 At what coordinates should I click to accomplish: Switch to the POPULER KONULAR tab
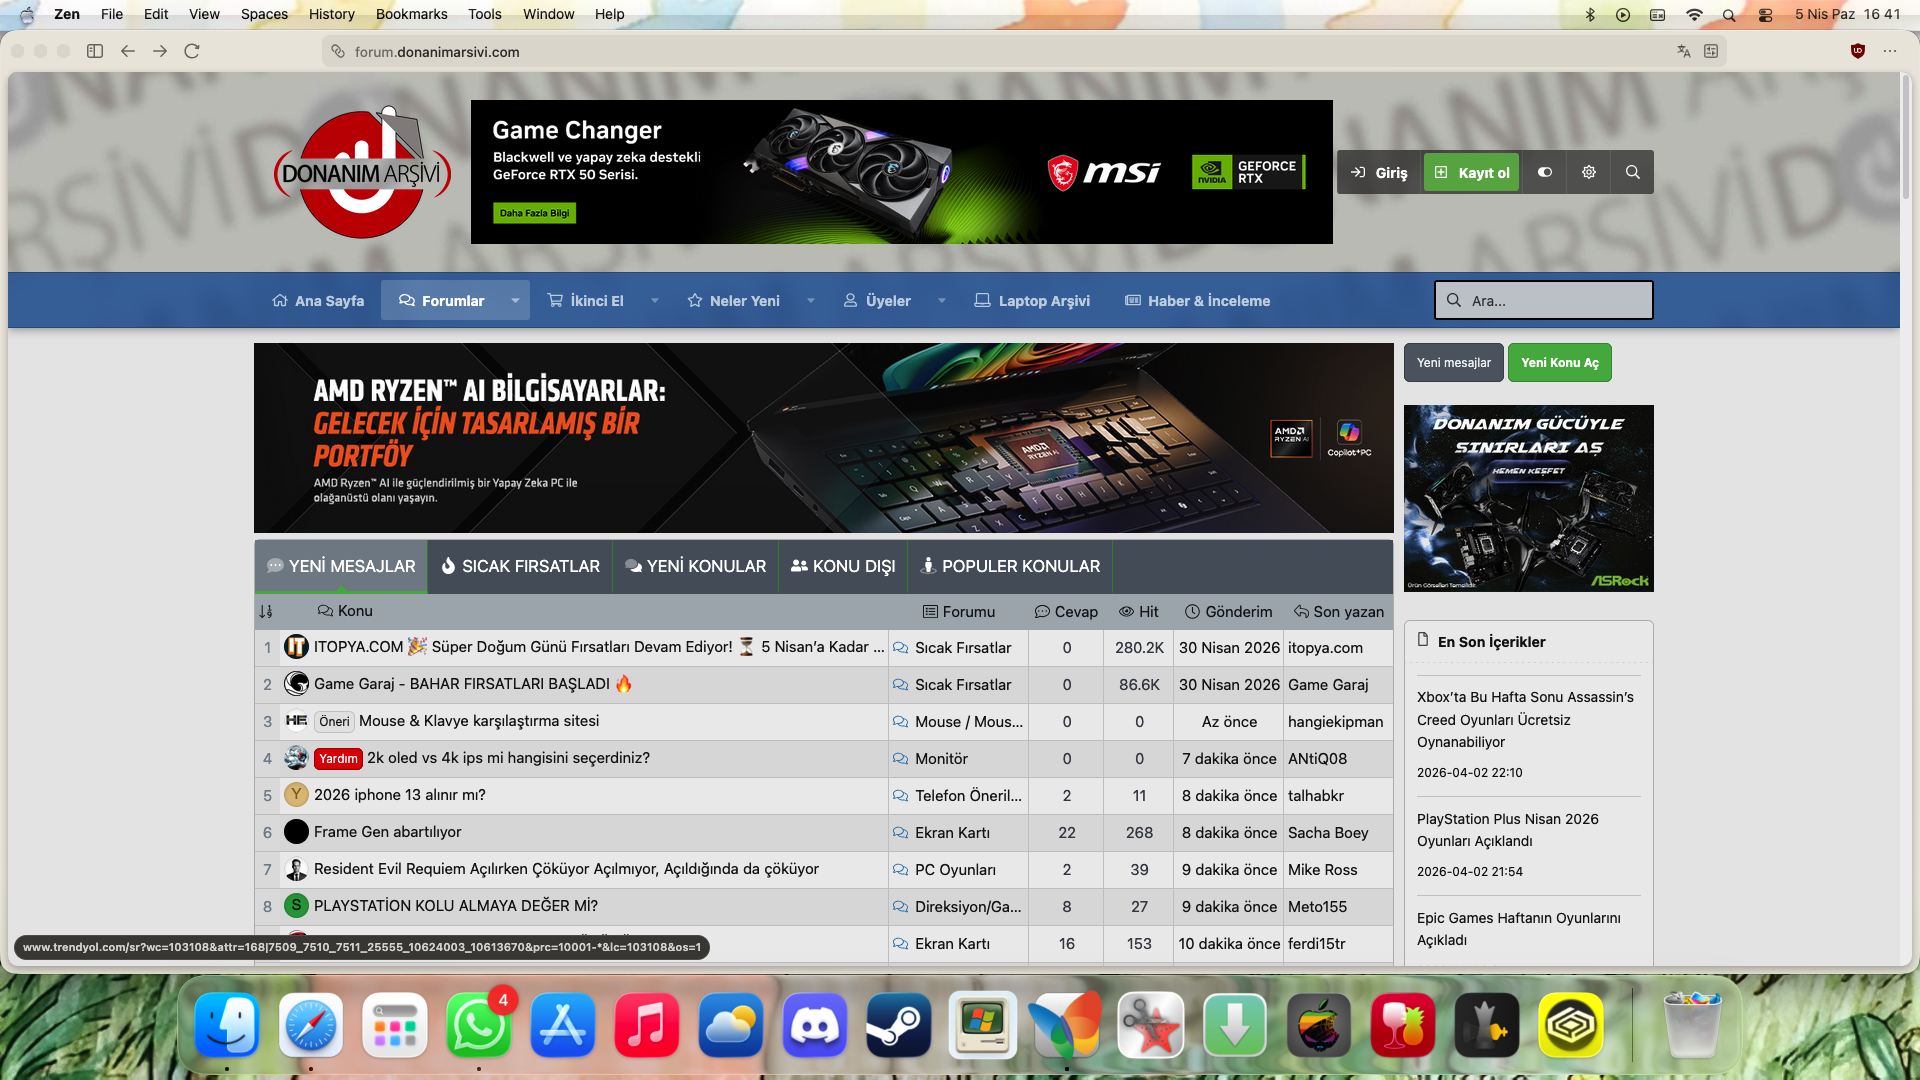pyautogui.click(x=1010, y=566)
